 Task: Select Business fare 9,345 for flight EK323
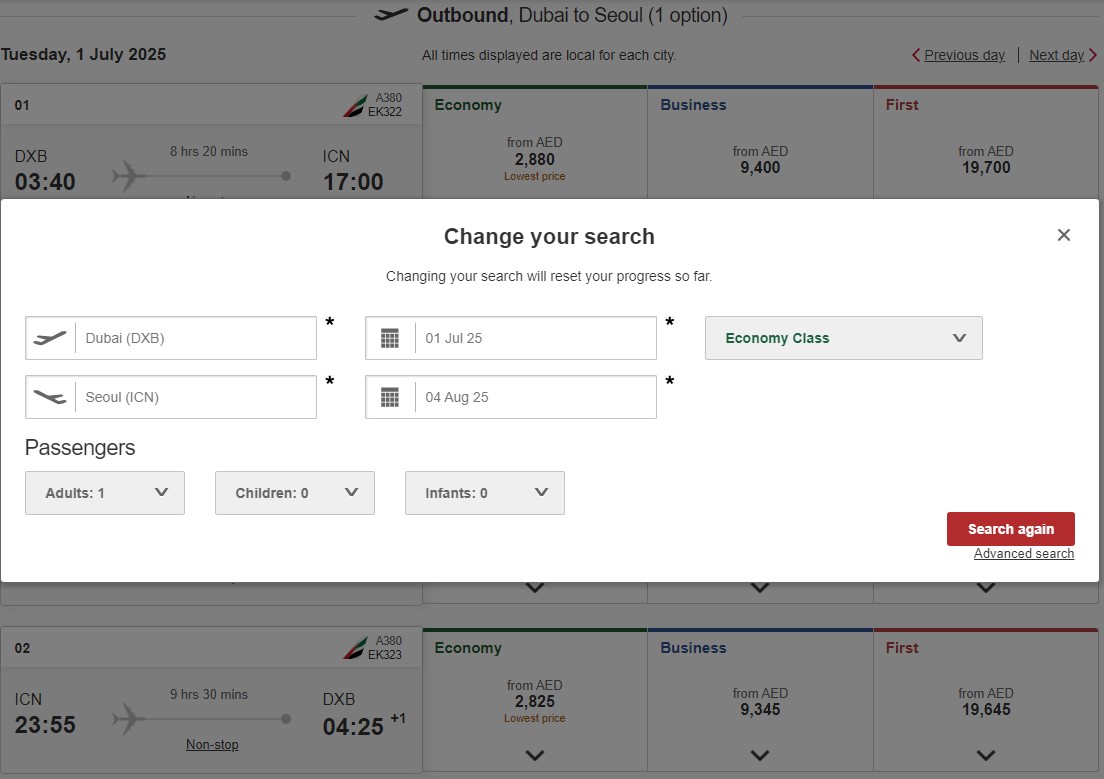coord(760,701)
